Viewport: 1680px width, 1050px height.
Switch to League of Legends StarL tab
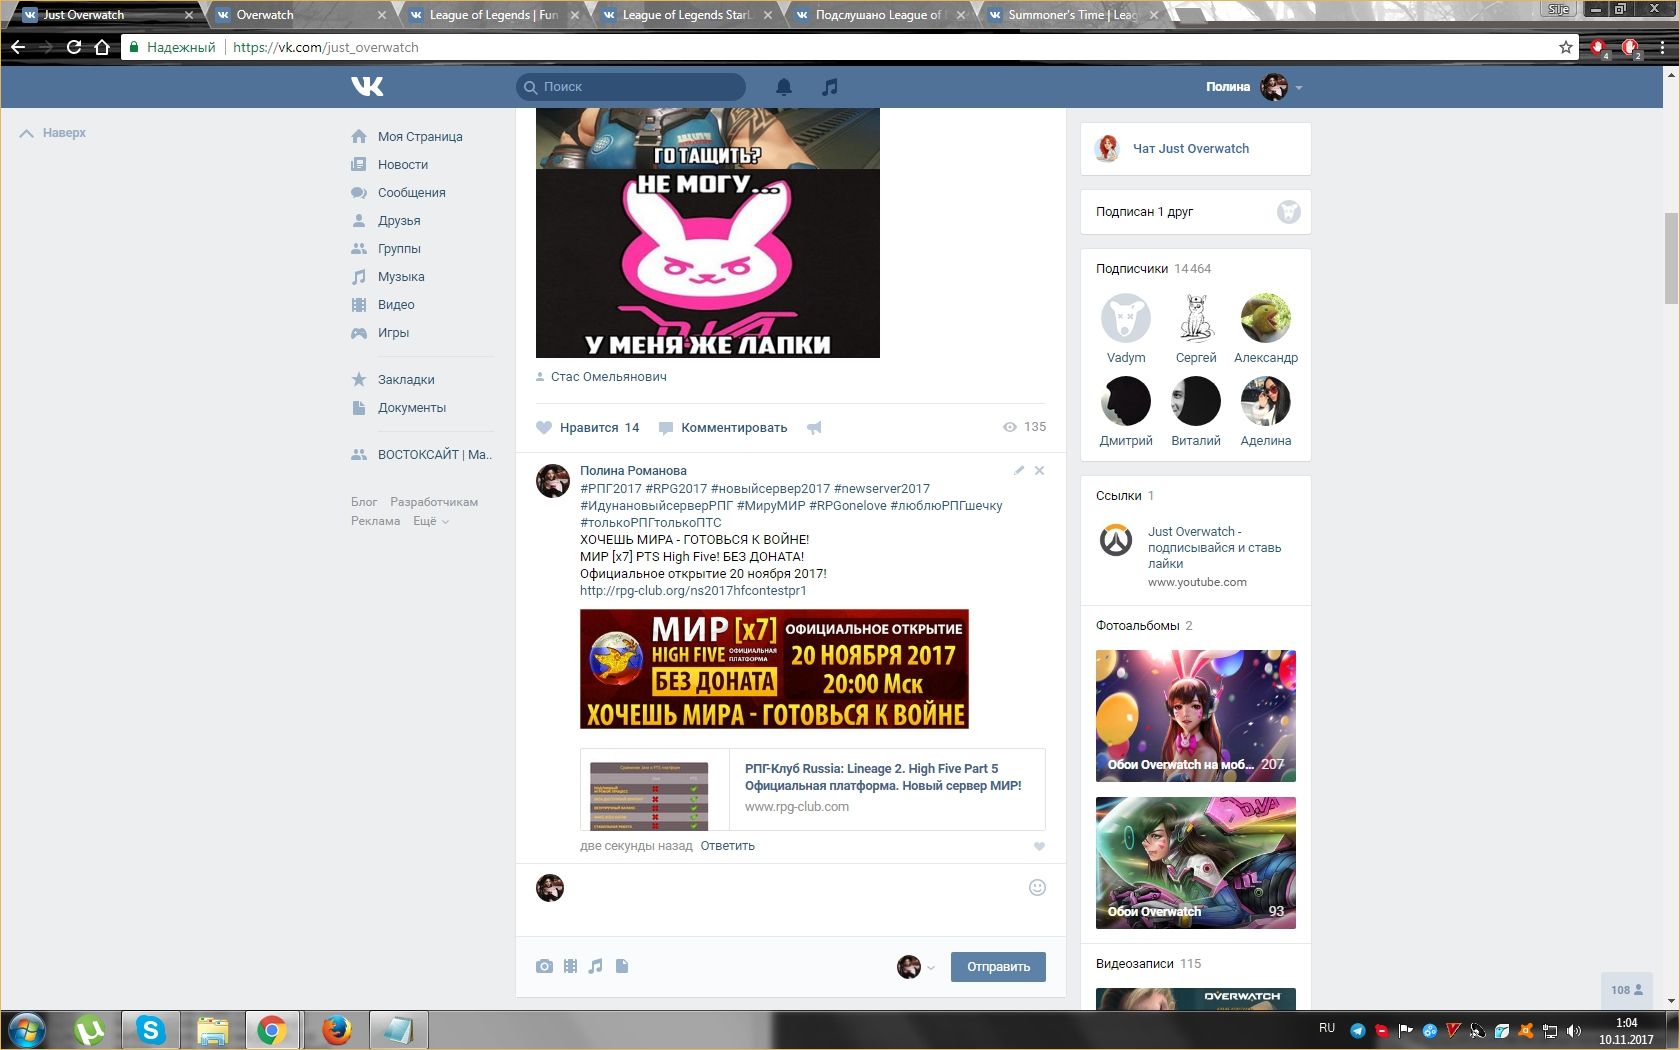pos(686,15)
